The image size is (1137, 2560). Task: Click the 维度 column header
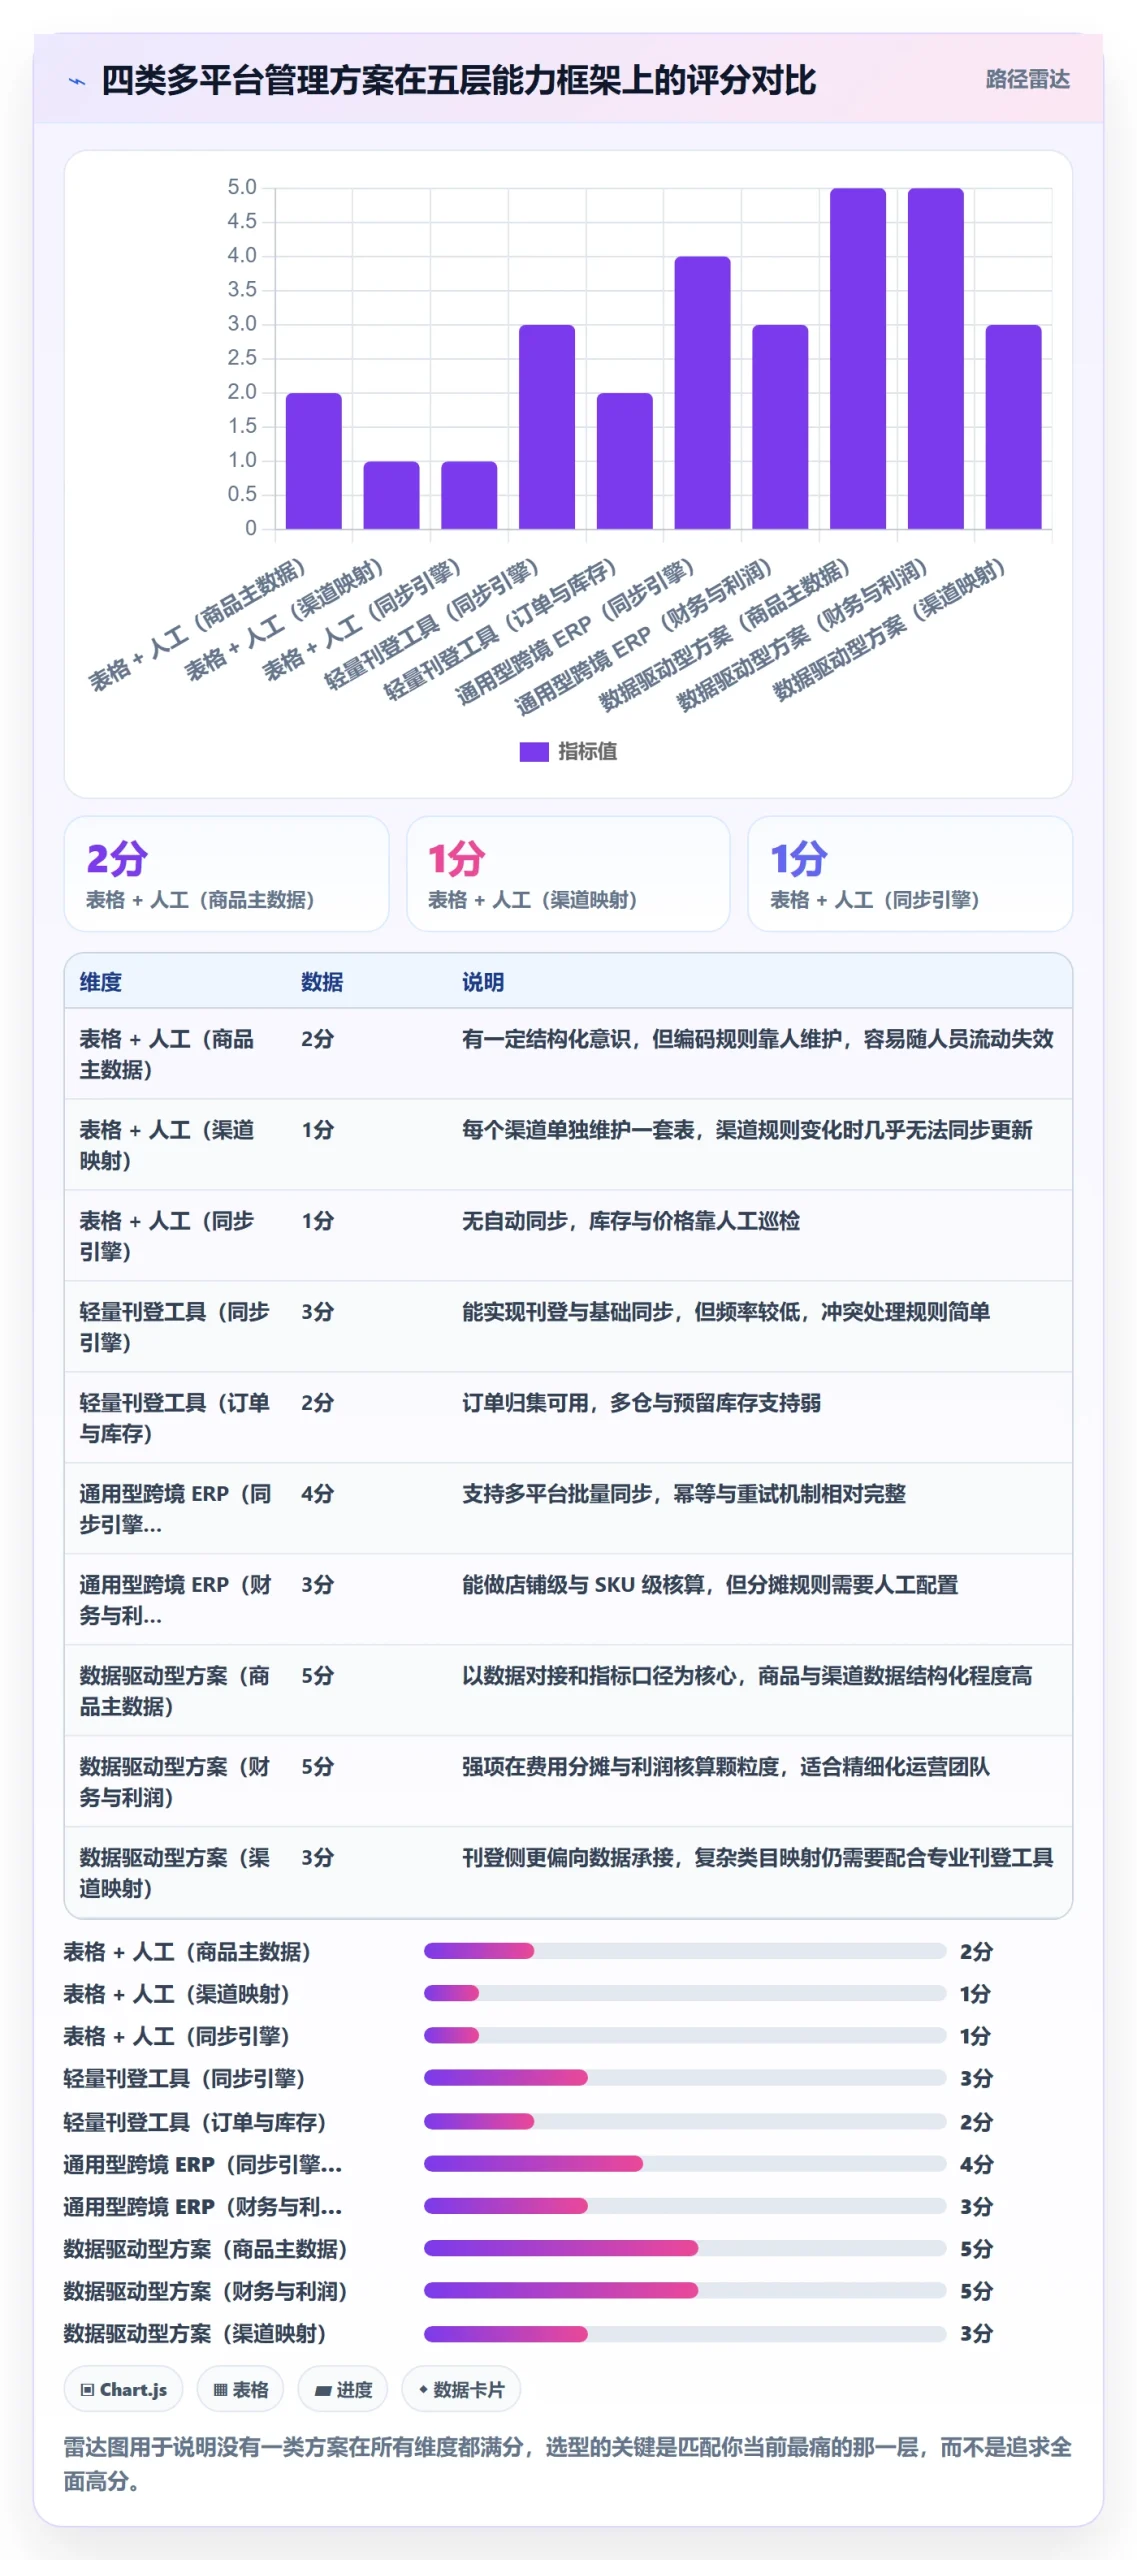[101, 982]
